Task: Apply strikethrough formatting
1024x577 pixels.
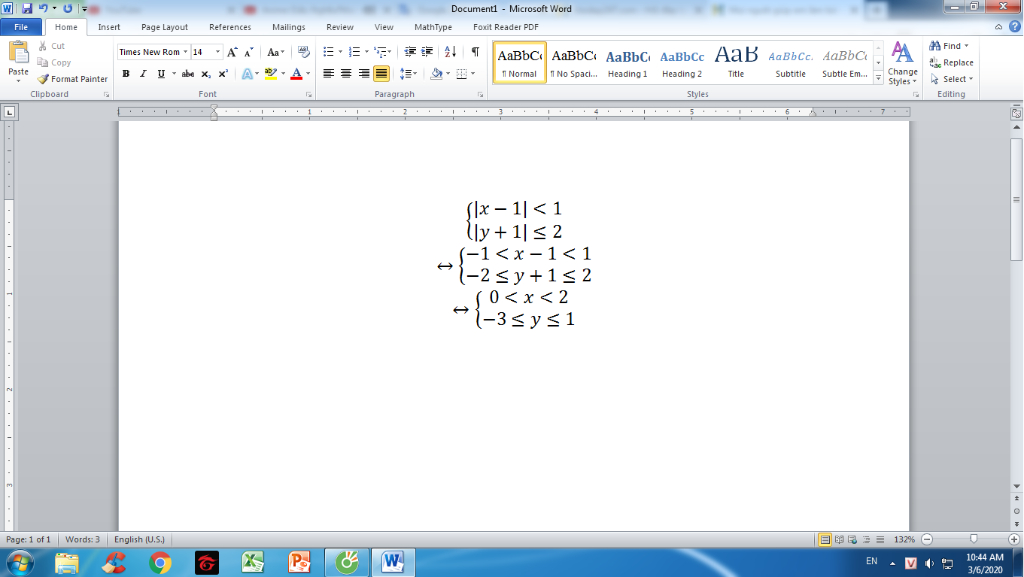Action: [x=187, y=74]
